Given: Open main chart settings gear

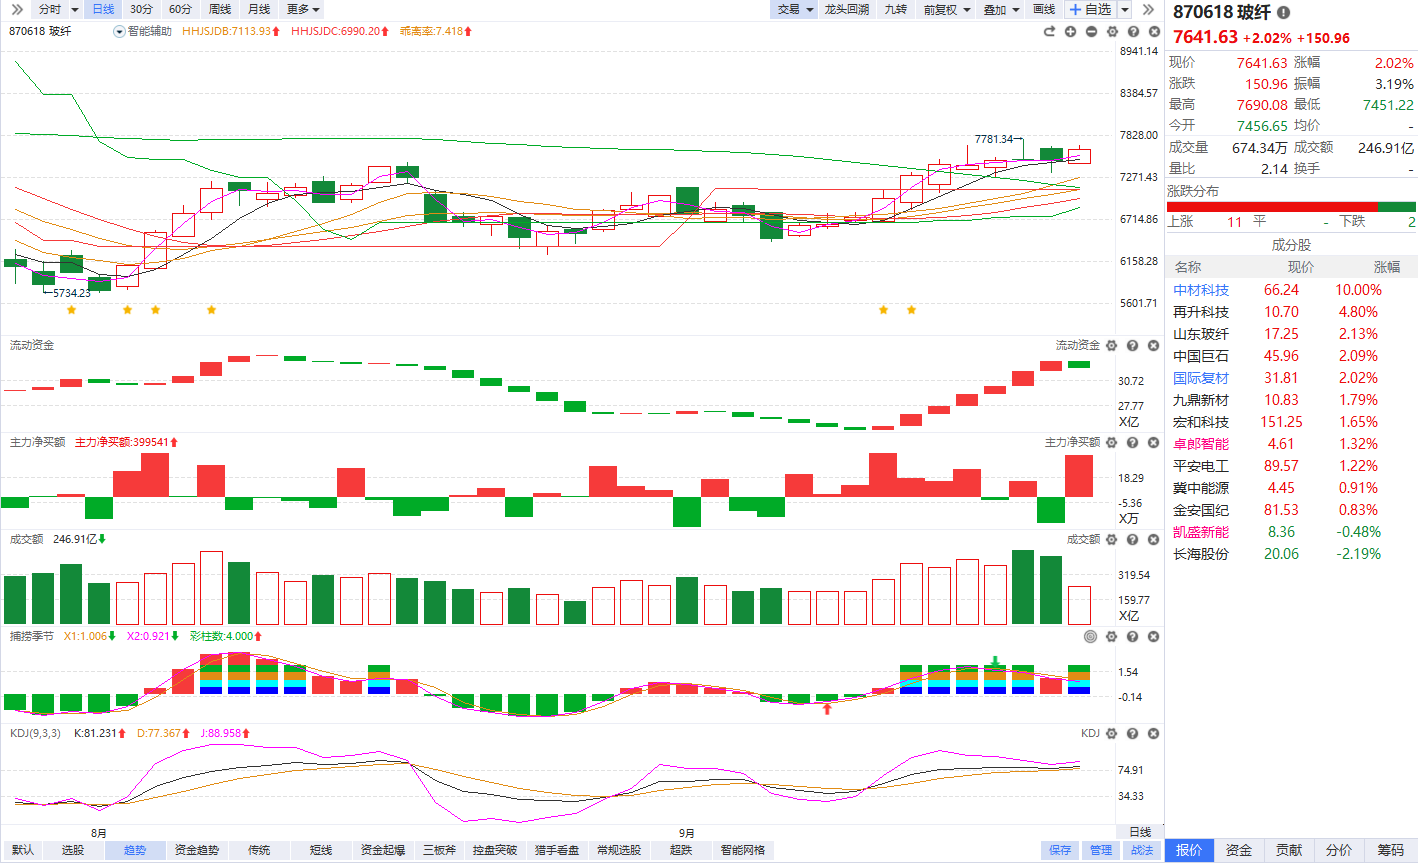Looking at the screenshot, I should (x=1112, y=32).
